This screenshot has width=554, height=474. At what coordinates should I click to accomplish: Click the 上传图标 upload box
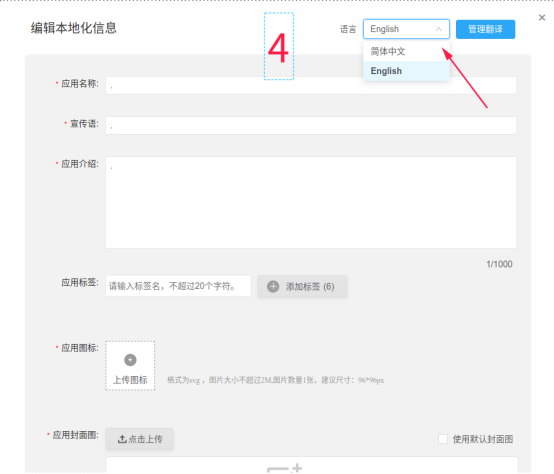coord(130,366)
